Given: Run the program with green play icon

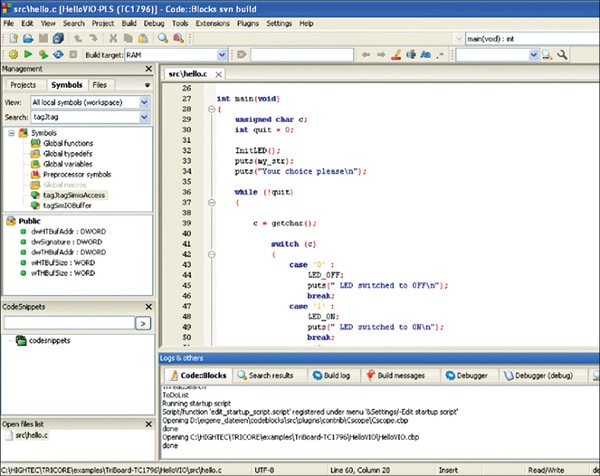Looking at the screenshot, I should [x=27, y=54].
